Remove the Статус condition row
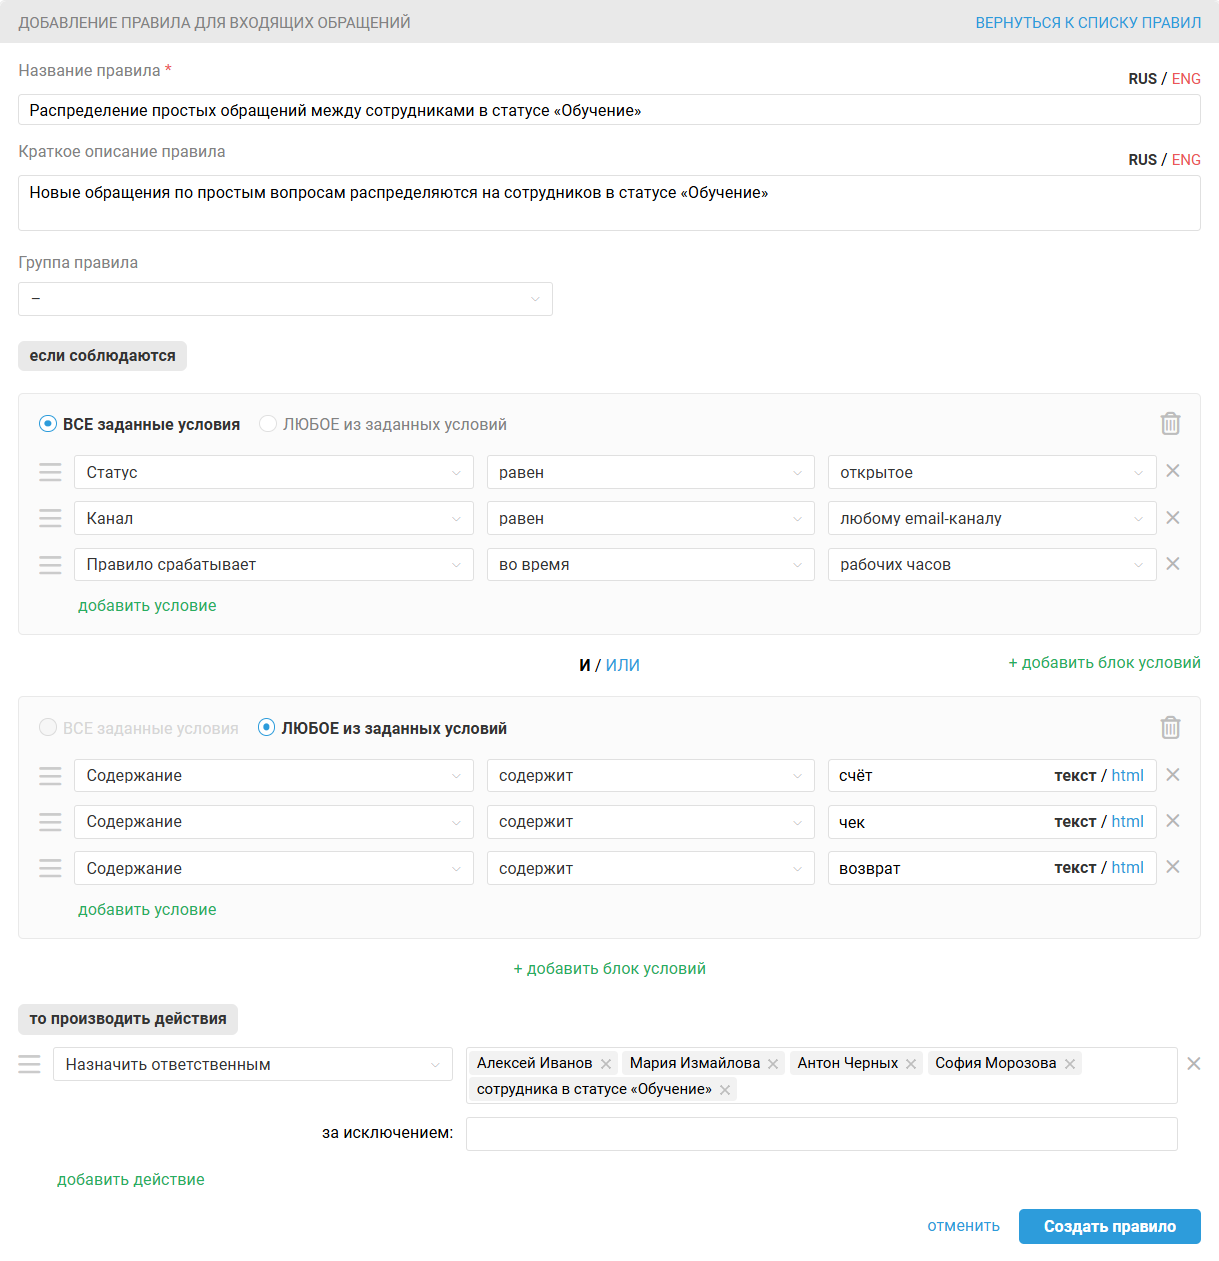This screenshot has width=1219, height=1261. click(x=1173, y=471)
